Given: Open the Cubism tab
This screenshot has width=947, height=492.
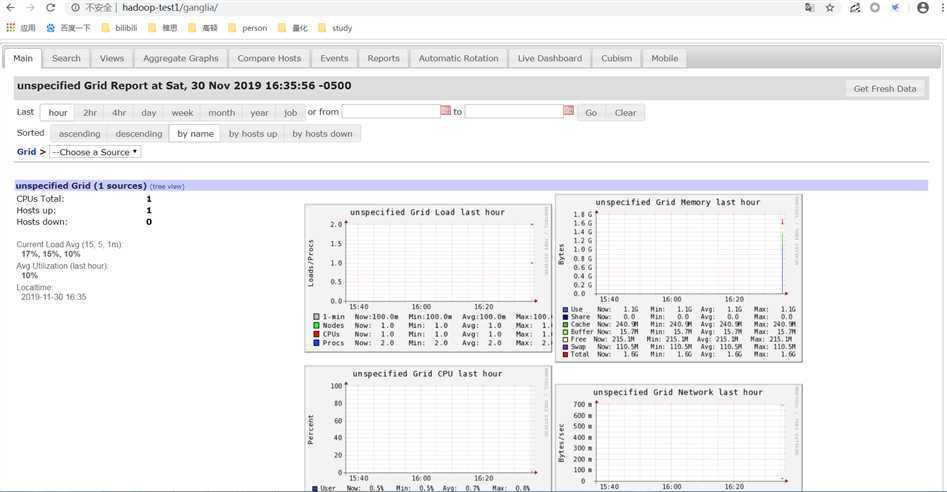Looking at the screenshot, I should [x=617, y=58].
